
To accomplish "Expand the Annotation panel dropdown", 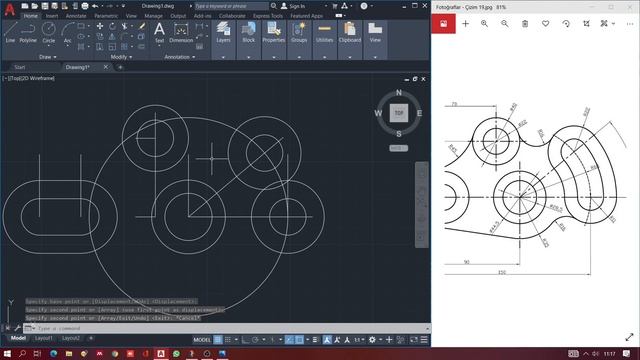I will tap(180, 57).
